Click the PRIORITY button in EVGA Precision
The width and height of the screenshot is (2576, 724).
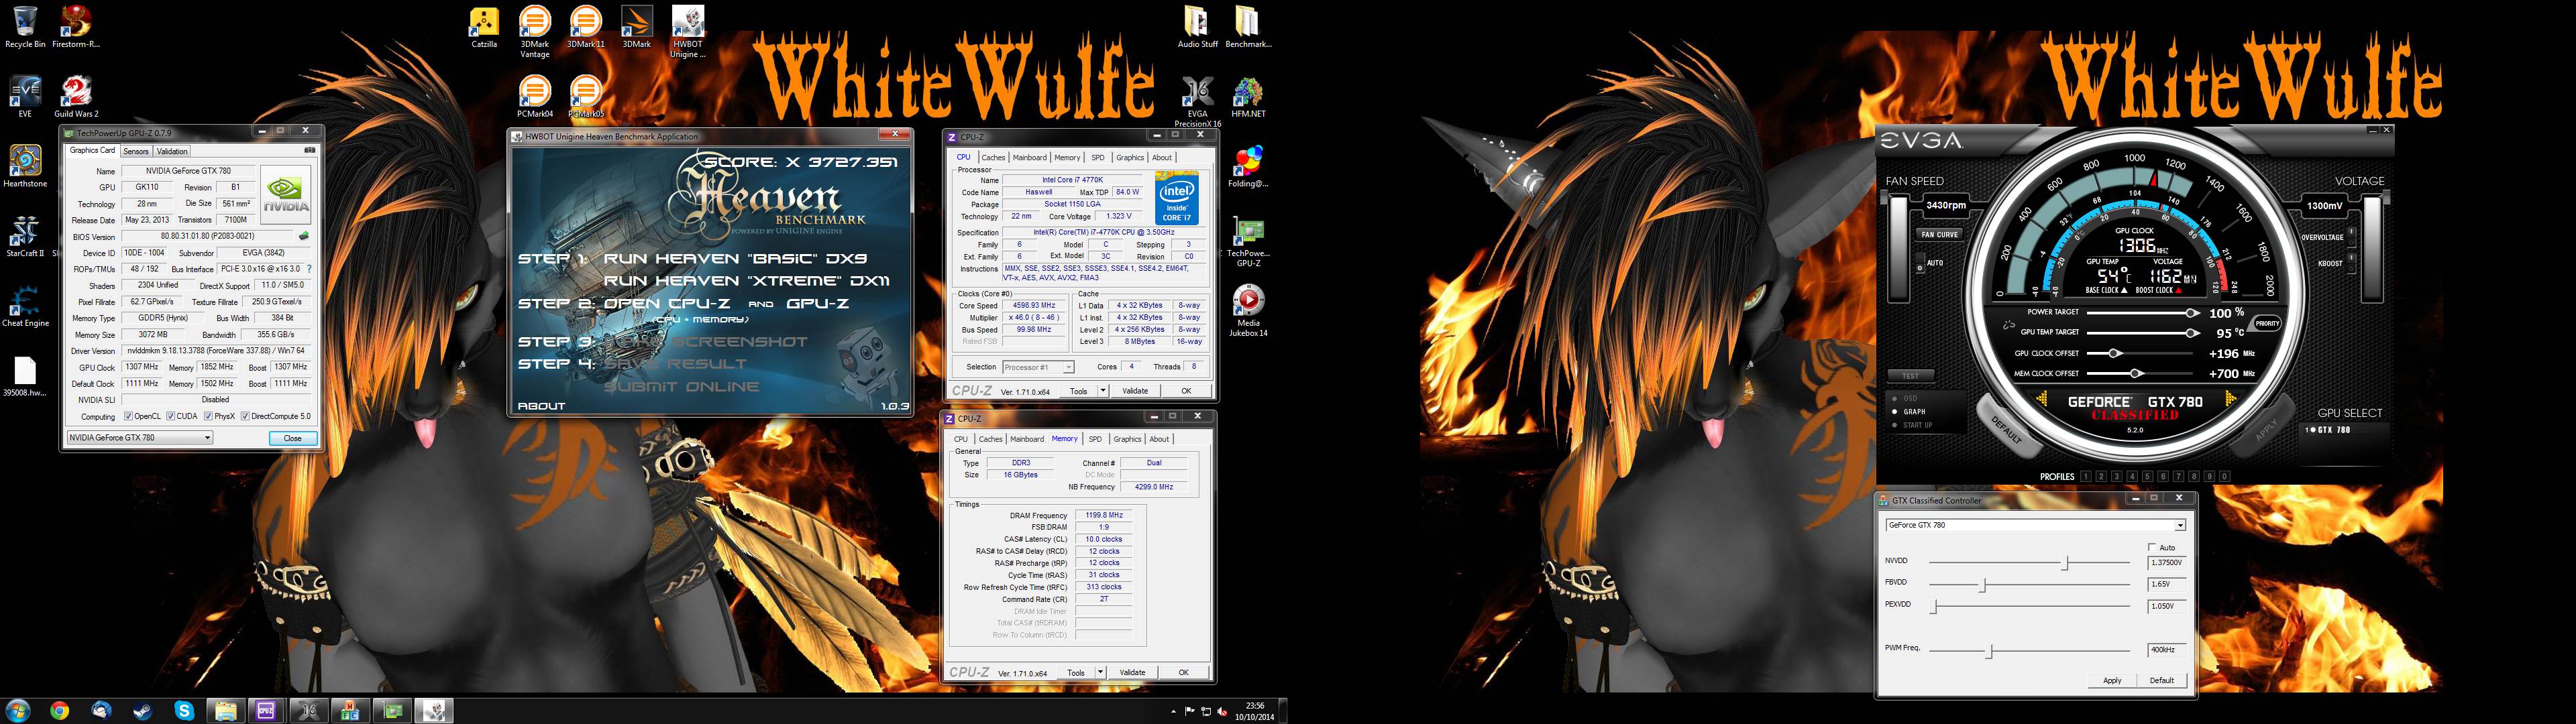pyautogui.click(x=2267, y=323)
